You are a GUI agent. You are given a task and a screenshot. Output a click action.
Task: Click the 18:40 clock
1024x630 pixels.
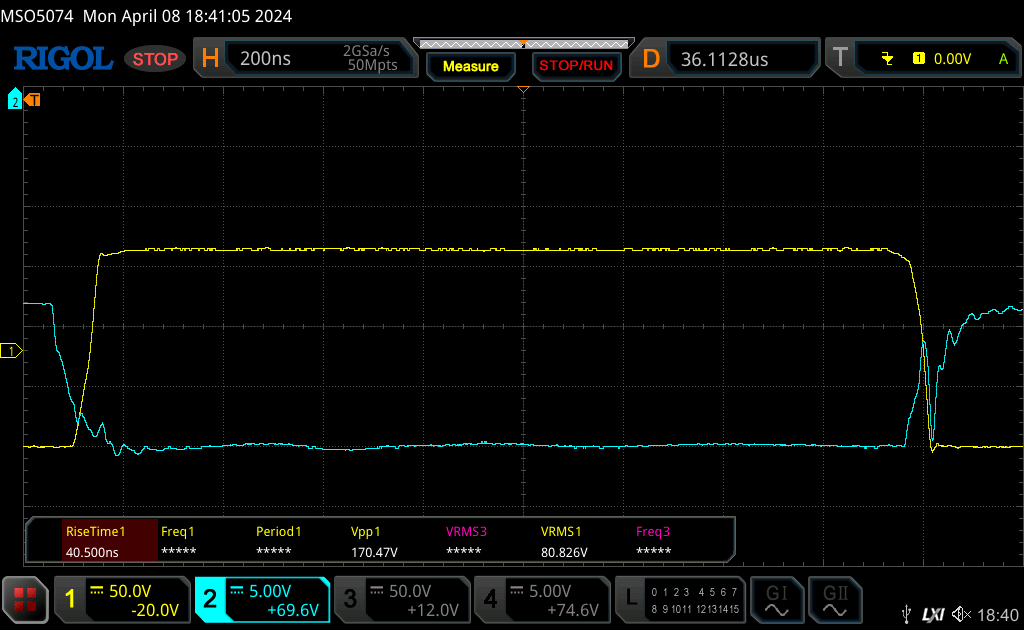tap(998, 615)
